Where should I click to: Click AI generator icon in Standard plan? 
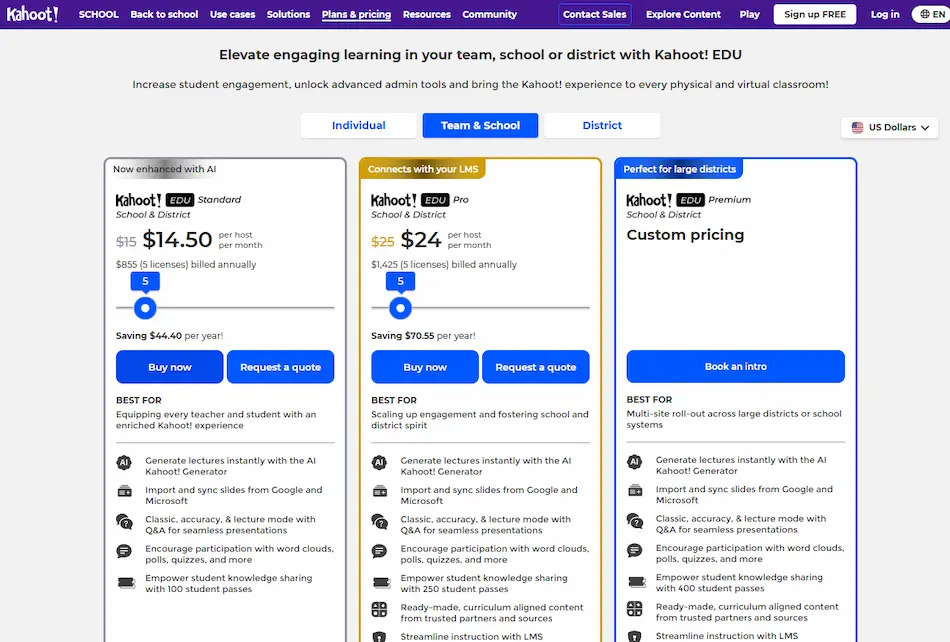point(124,463)
